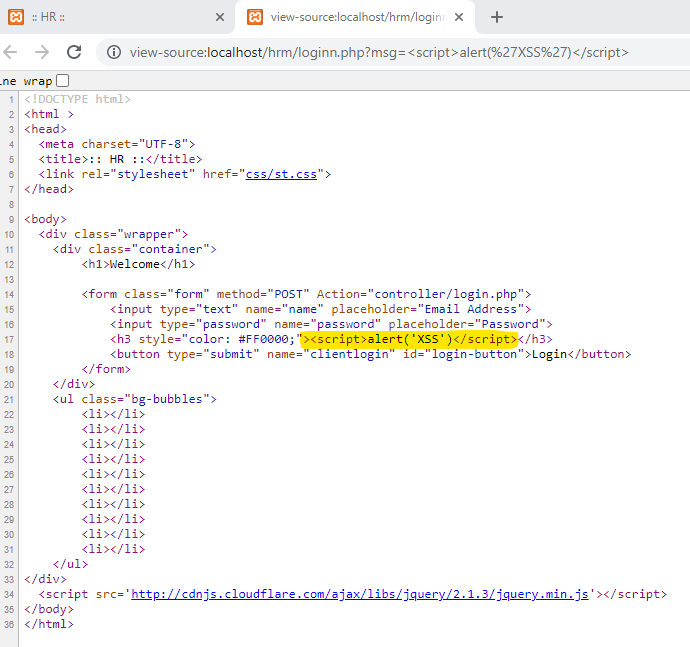The image size is (690, 647).
Task: Click line number 17 in gutter
Action: tap(9, 340)
